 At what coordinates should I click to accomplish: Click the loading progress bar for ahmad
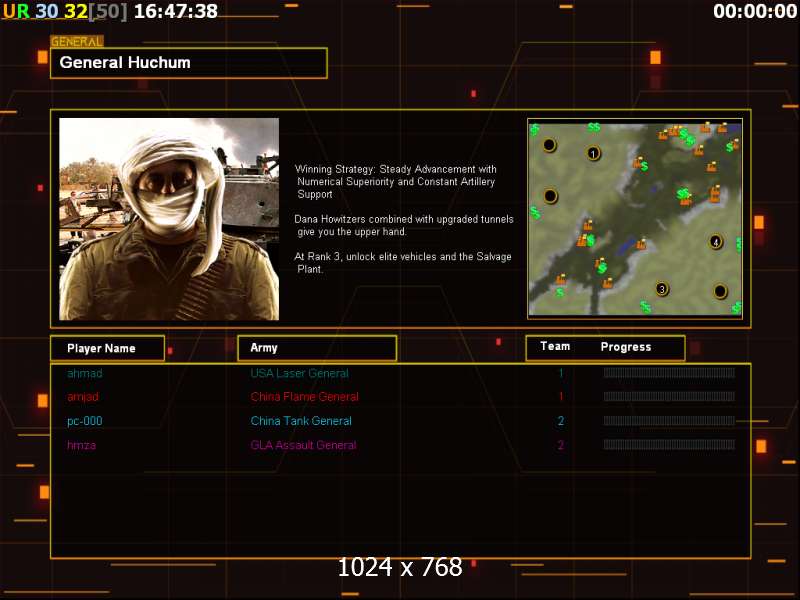[669, 373]
